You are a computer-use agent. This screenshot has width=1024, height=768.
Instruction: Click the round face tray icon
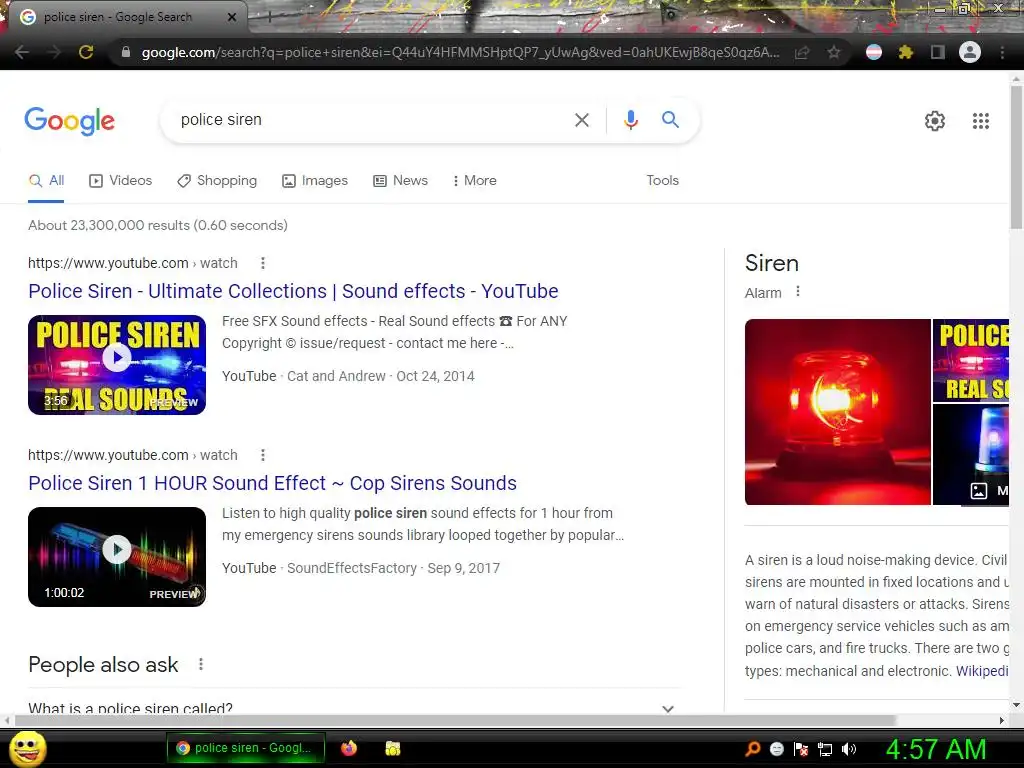pos(776,749)
